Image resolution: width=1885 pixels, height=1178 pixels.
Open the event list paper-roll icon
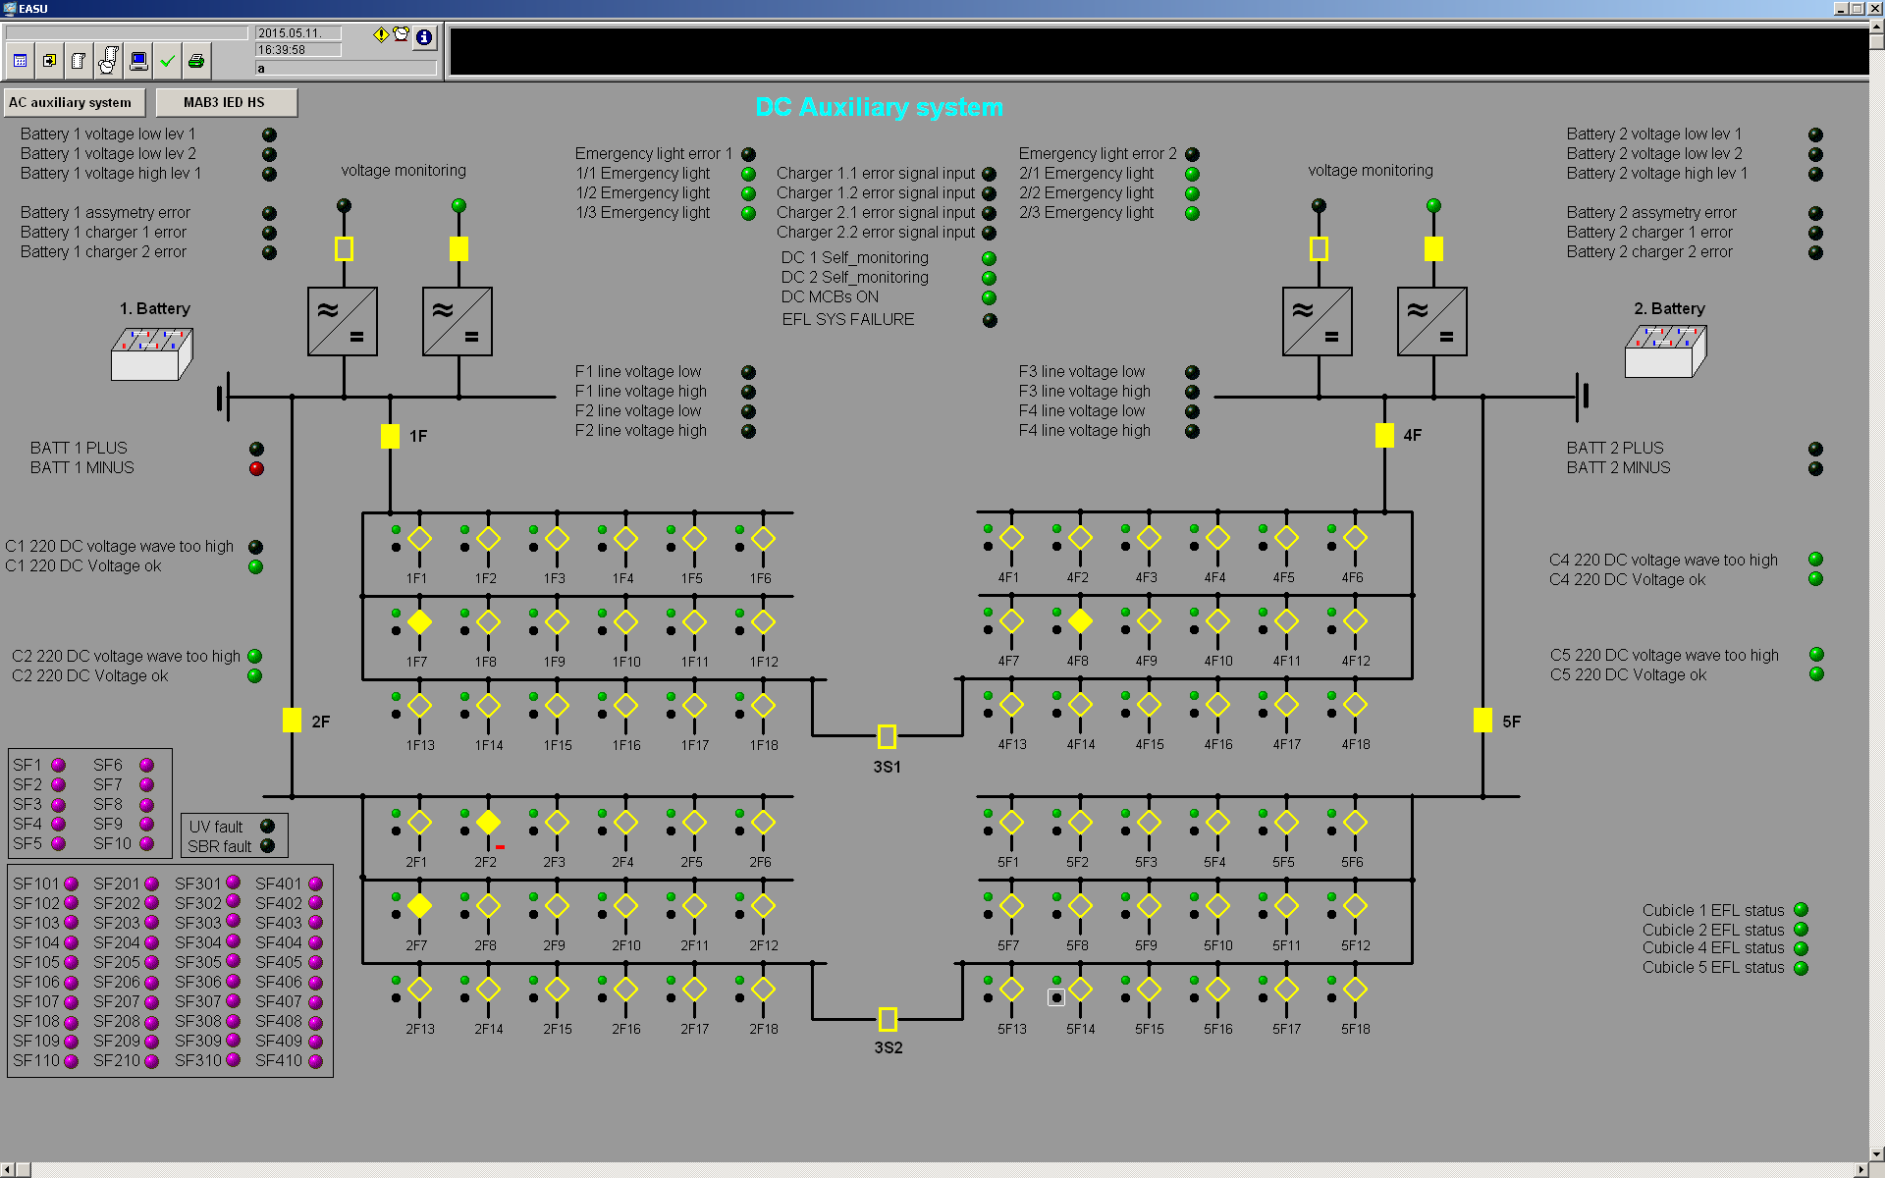click(79, 61)
